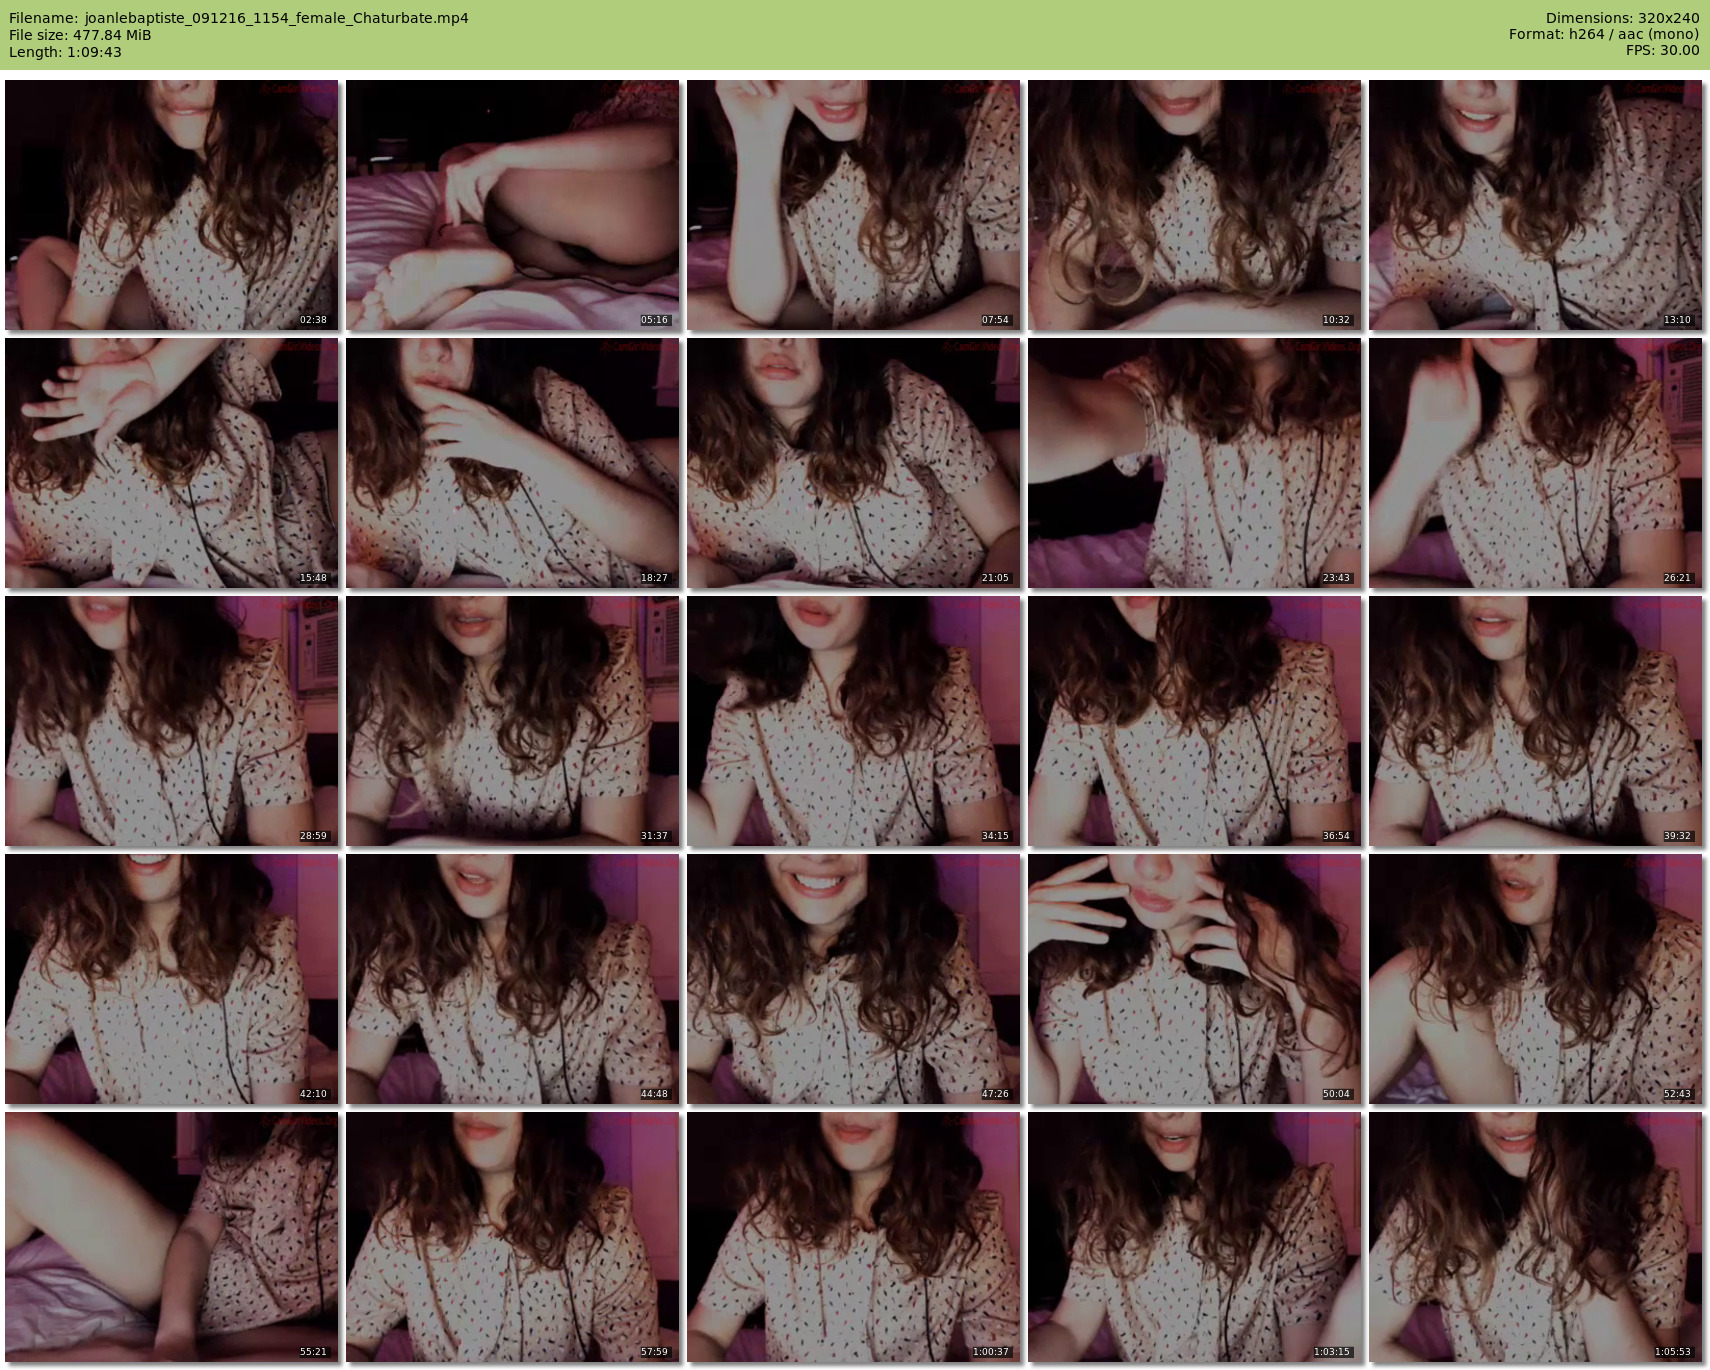Open the thumbnail at 18:27
The height and width of the screenshot is (1370, 1710).
coord(513,463)
